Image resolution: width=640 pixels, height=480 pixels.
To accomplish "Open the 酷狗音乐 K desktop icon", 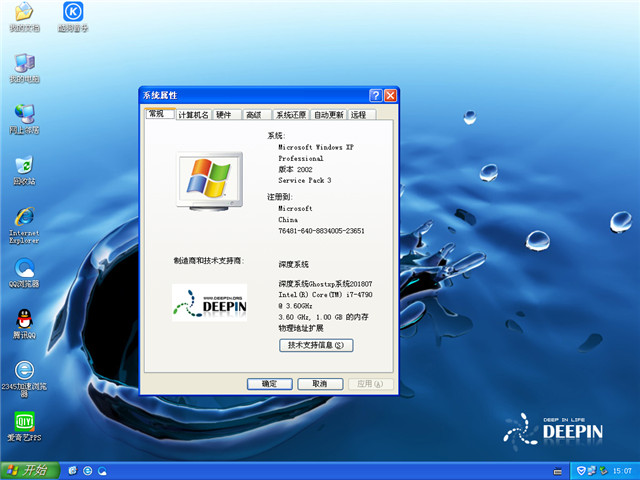I will click(73, 16).
